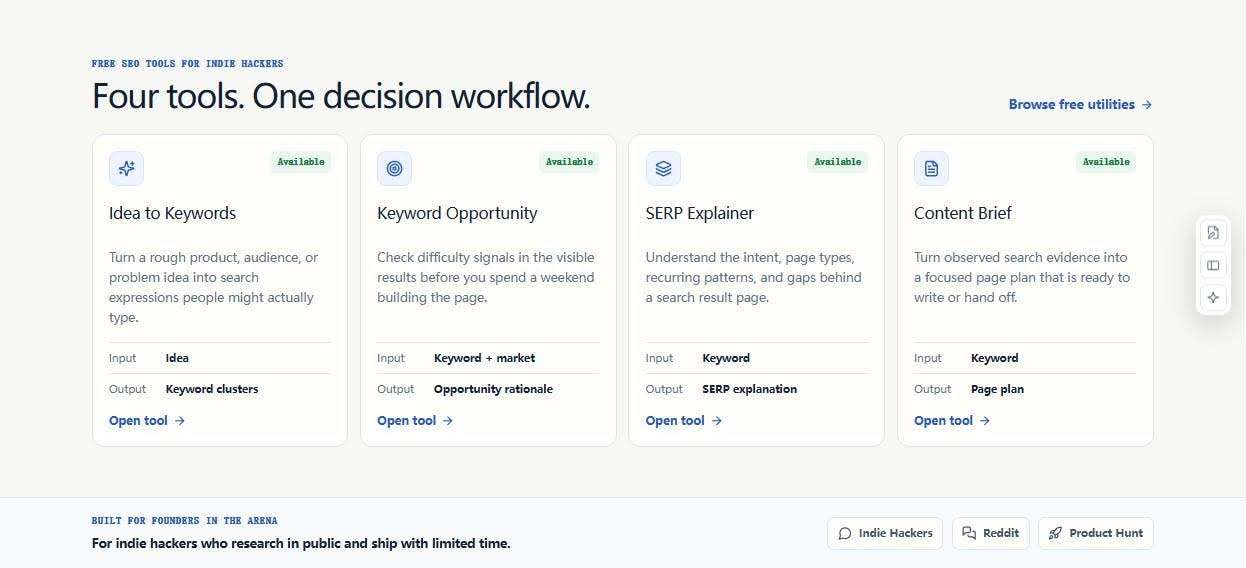Select the Content Brief card title

[x=963, y=213]
